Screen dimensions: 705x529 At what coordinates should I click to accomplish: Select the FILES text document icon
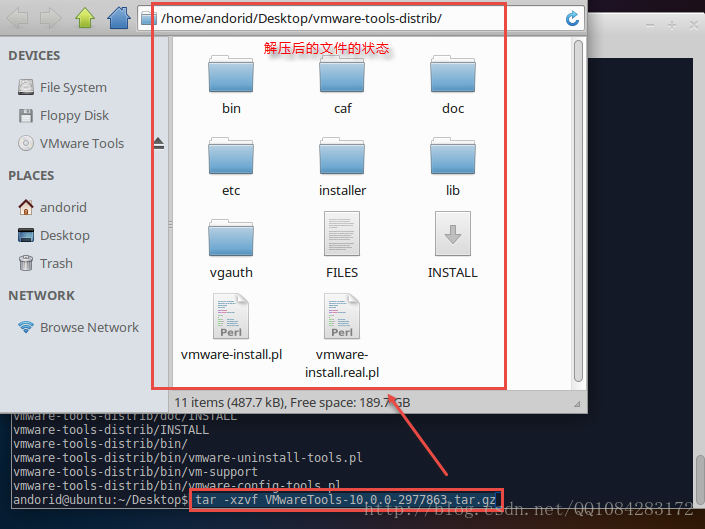coord(342,234)
